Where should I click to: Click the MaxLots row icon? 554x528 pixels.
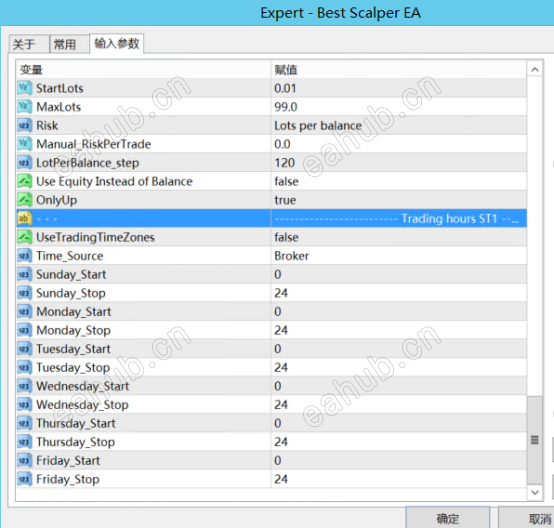24,107
